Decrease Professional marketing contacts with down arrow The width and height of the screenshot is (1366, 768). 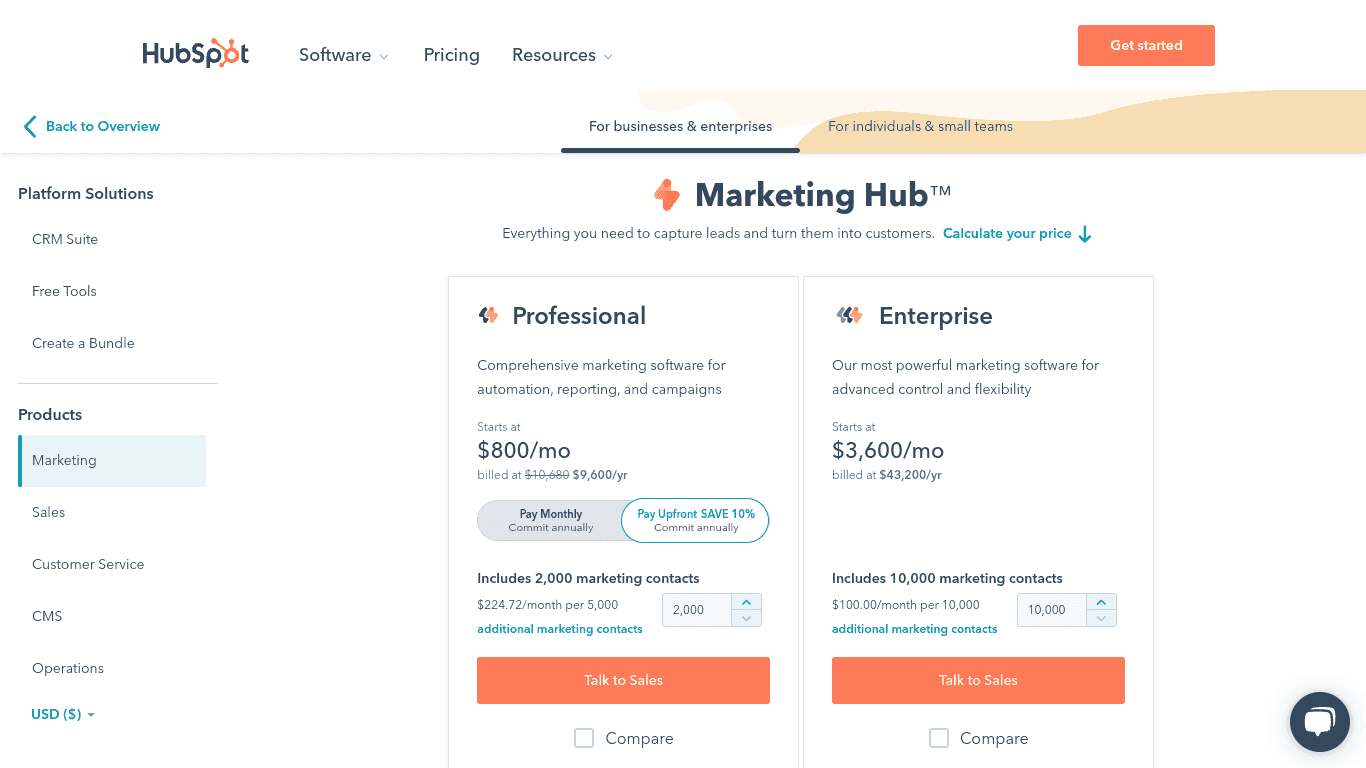pos(746,618)
